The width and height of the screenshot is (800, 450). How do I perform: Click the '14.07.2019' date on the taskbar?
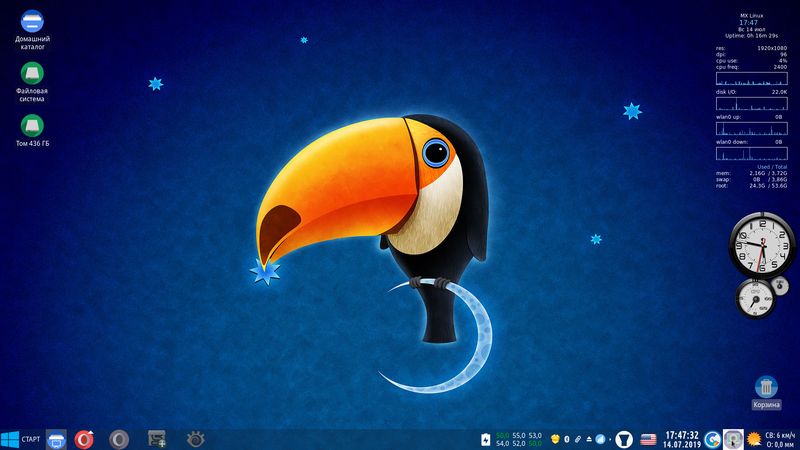682,444
